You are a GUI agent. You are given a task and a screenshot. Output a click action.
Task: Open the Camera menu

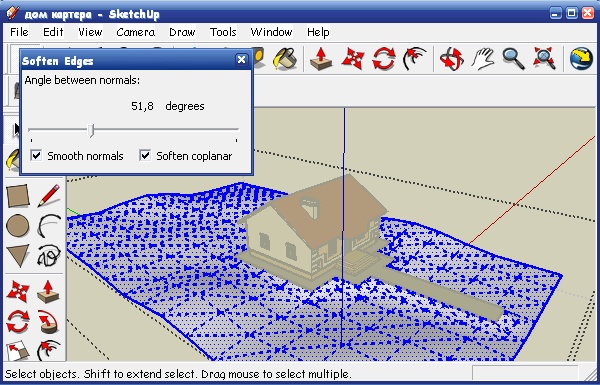pyautogui.click(x=136, y=32)
